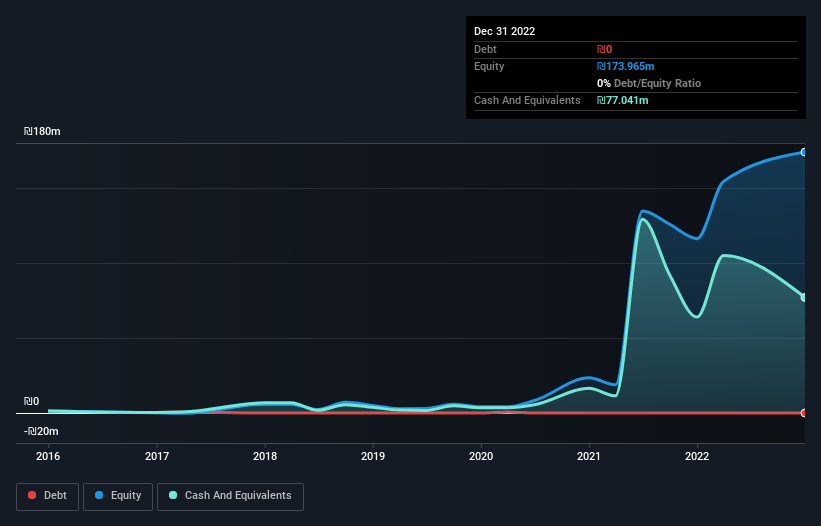Viewport: 821px width, 526px height.
Task: Click the ₪180m y-axis label
Action: pyautogui.click(x=42, y=131)
